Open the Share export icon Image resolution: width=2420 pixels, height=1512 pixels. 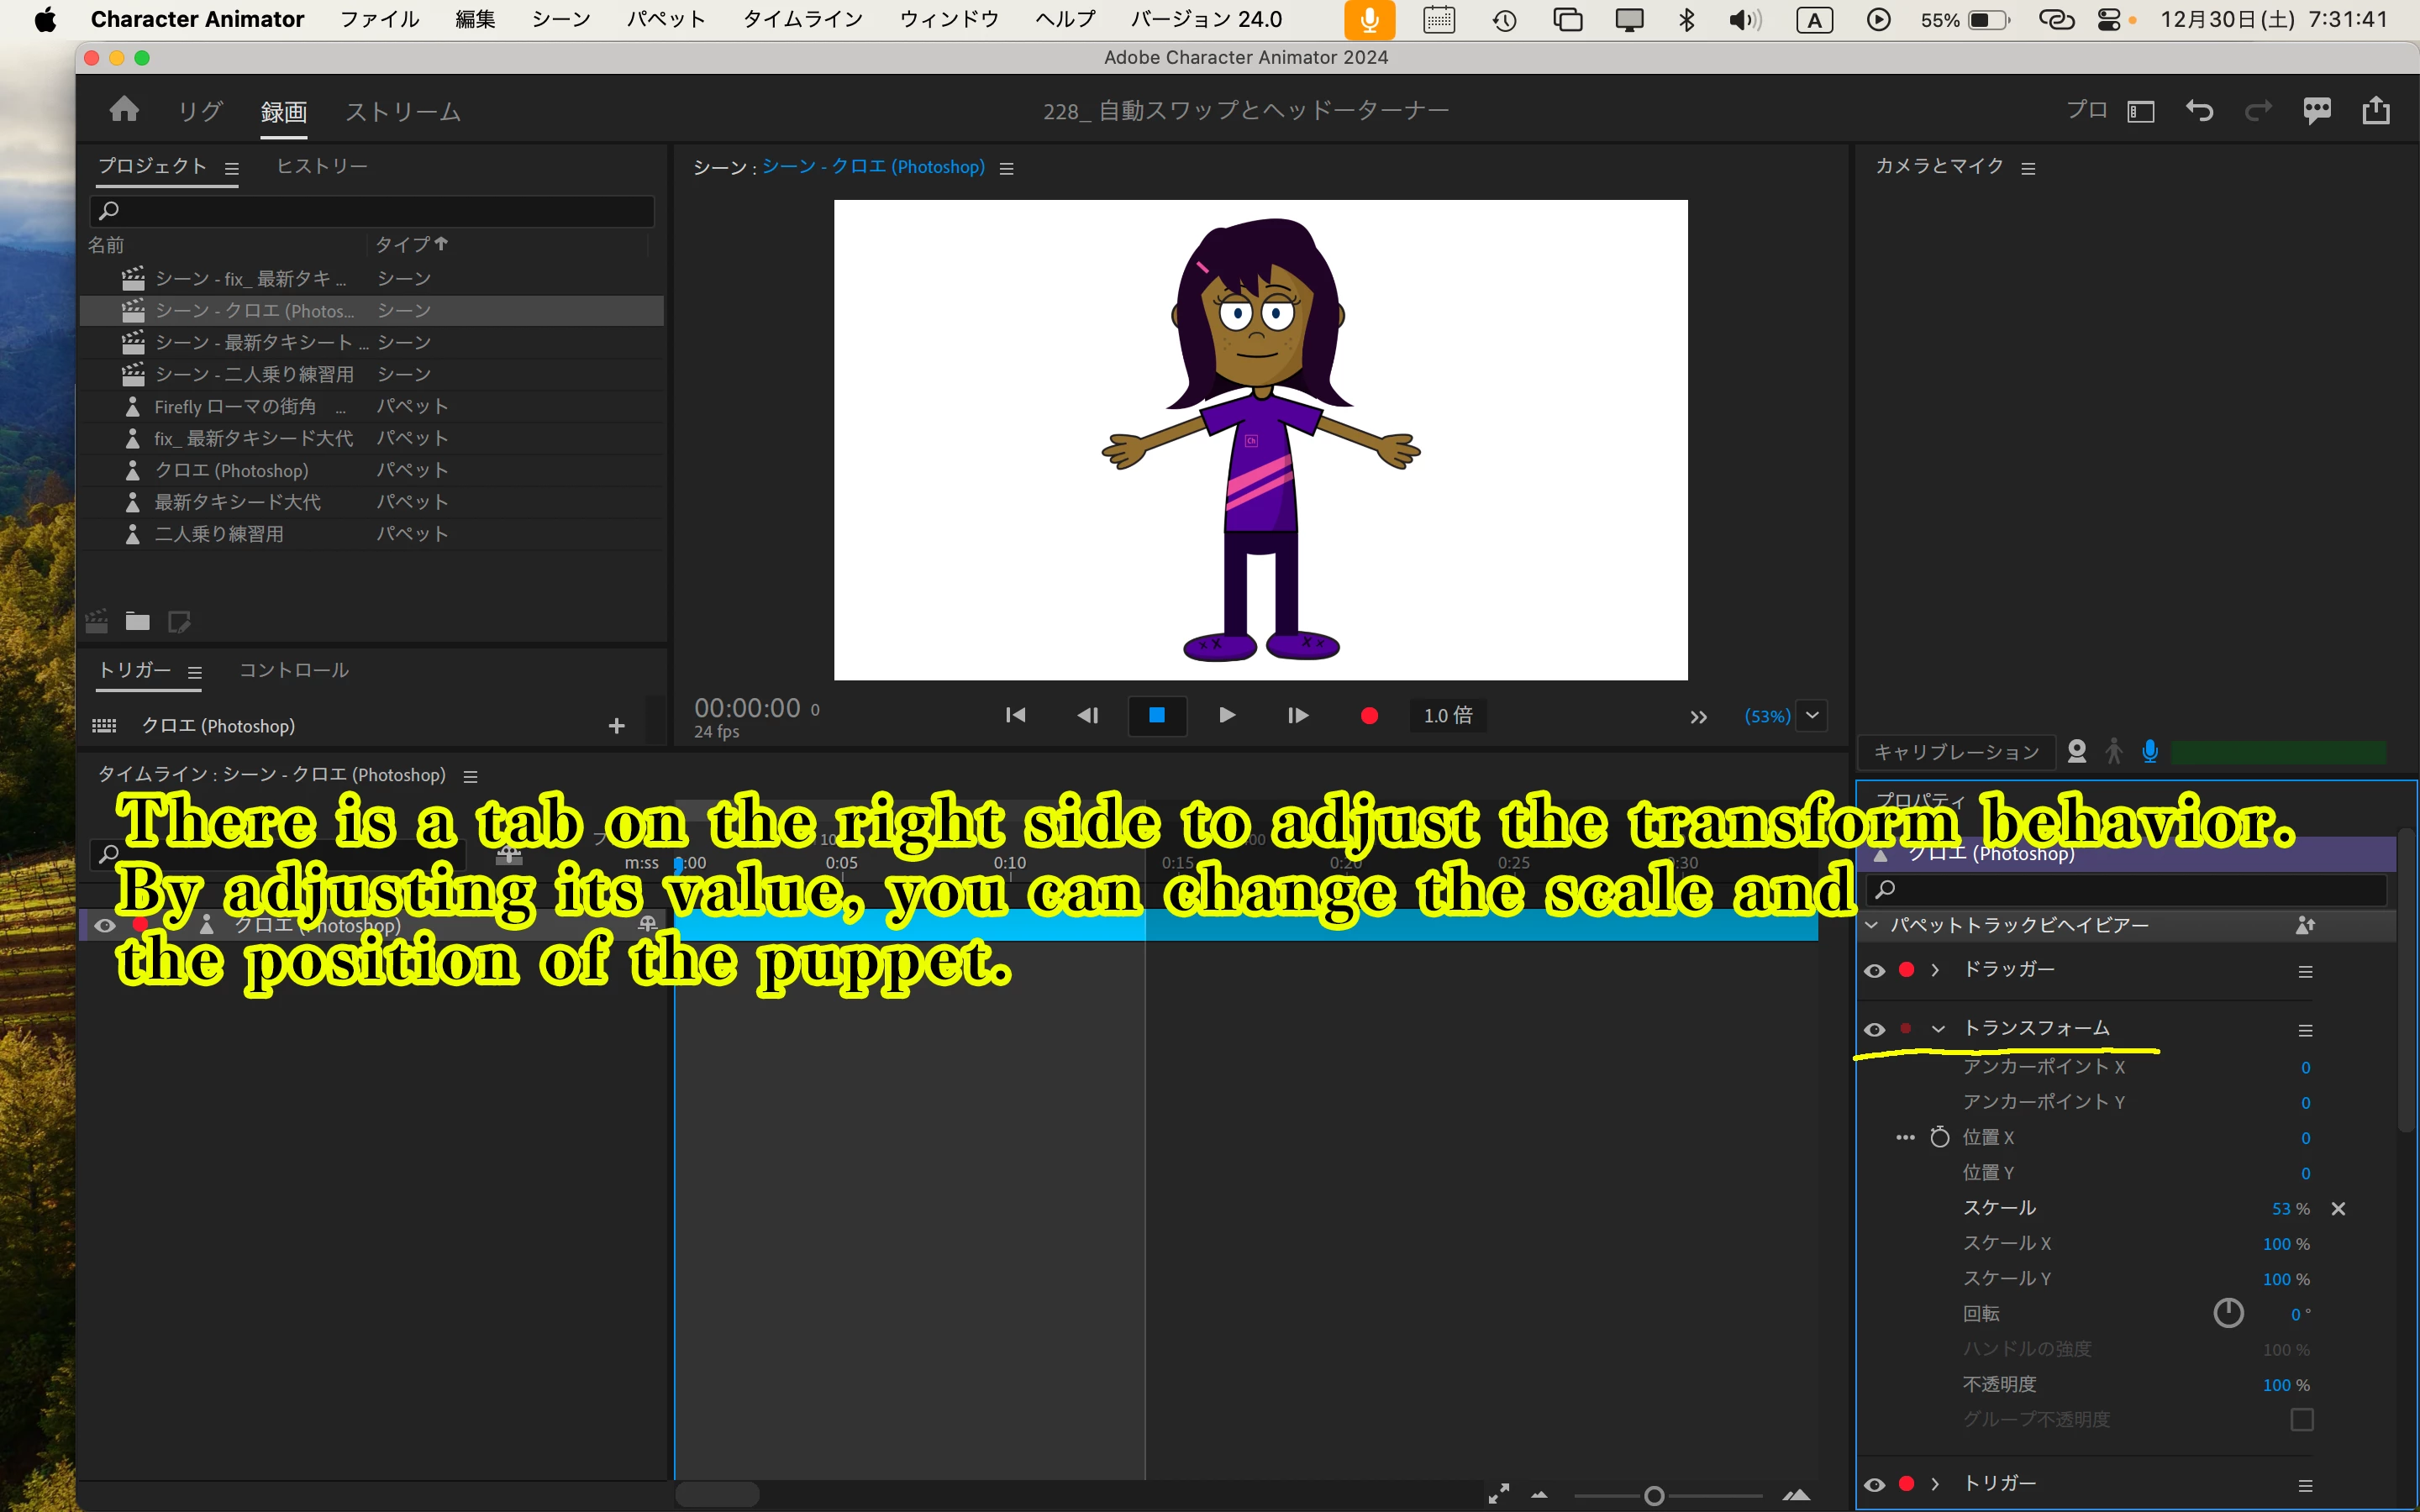pyautogui.click(x=2376, y=110)
